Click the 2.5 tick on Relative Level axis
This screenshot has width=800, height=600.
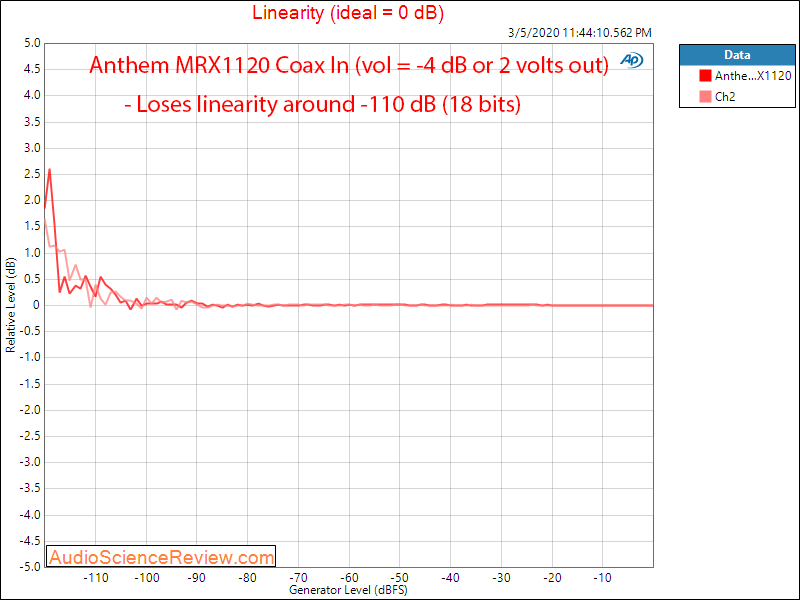(32, 174)
